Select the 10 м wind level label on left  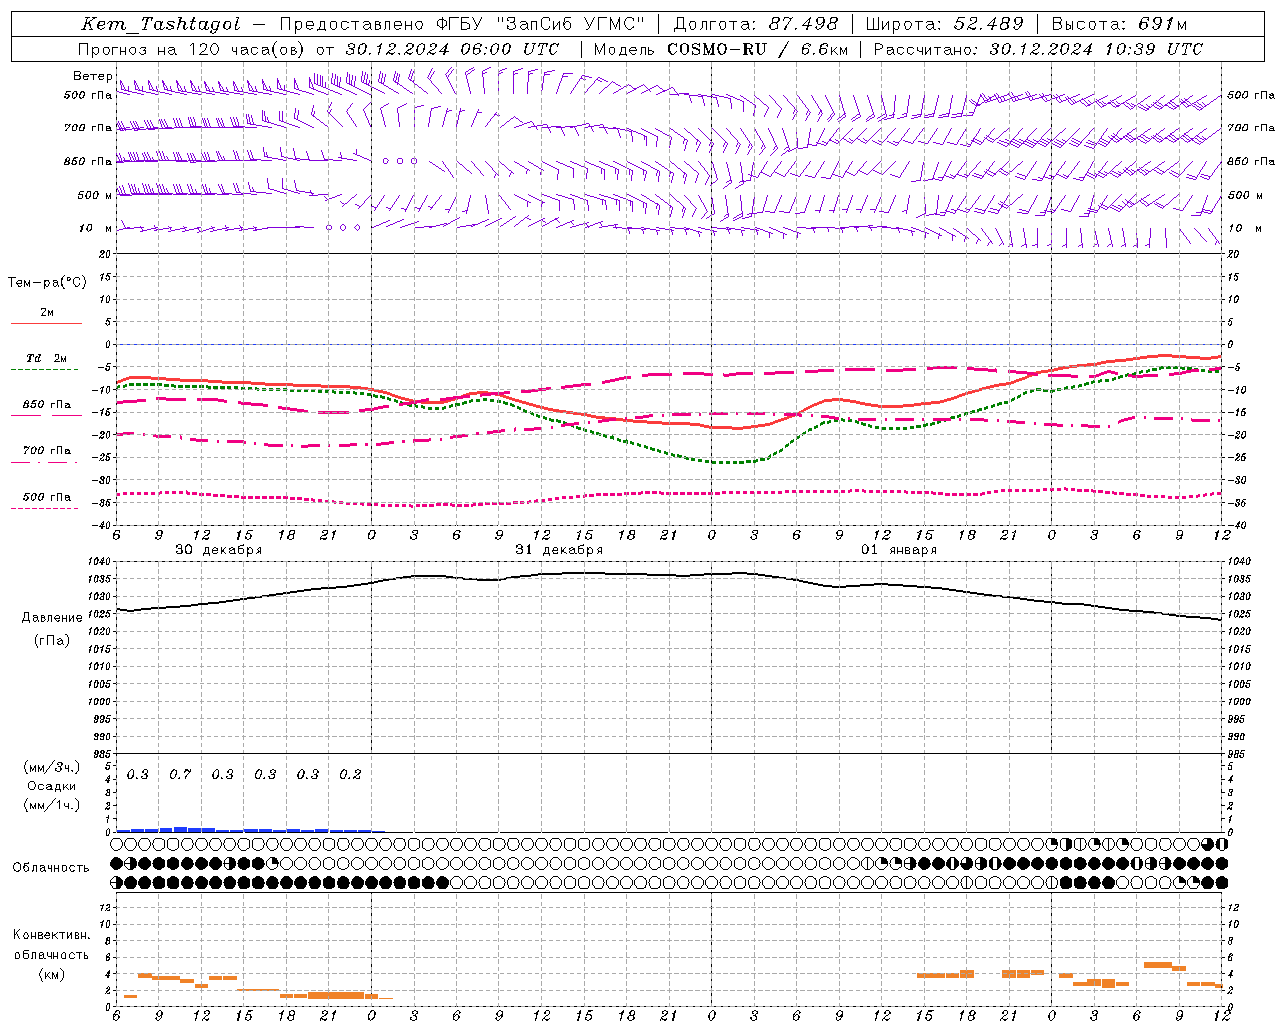[x=96, y=228]
